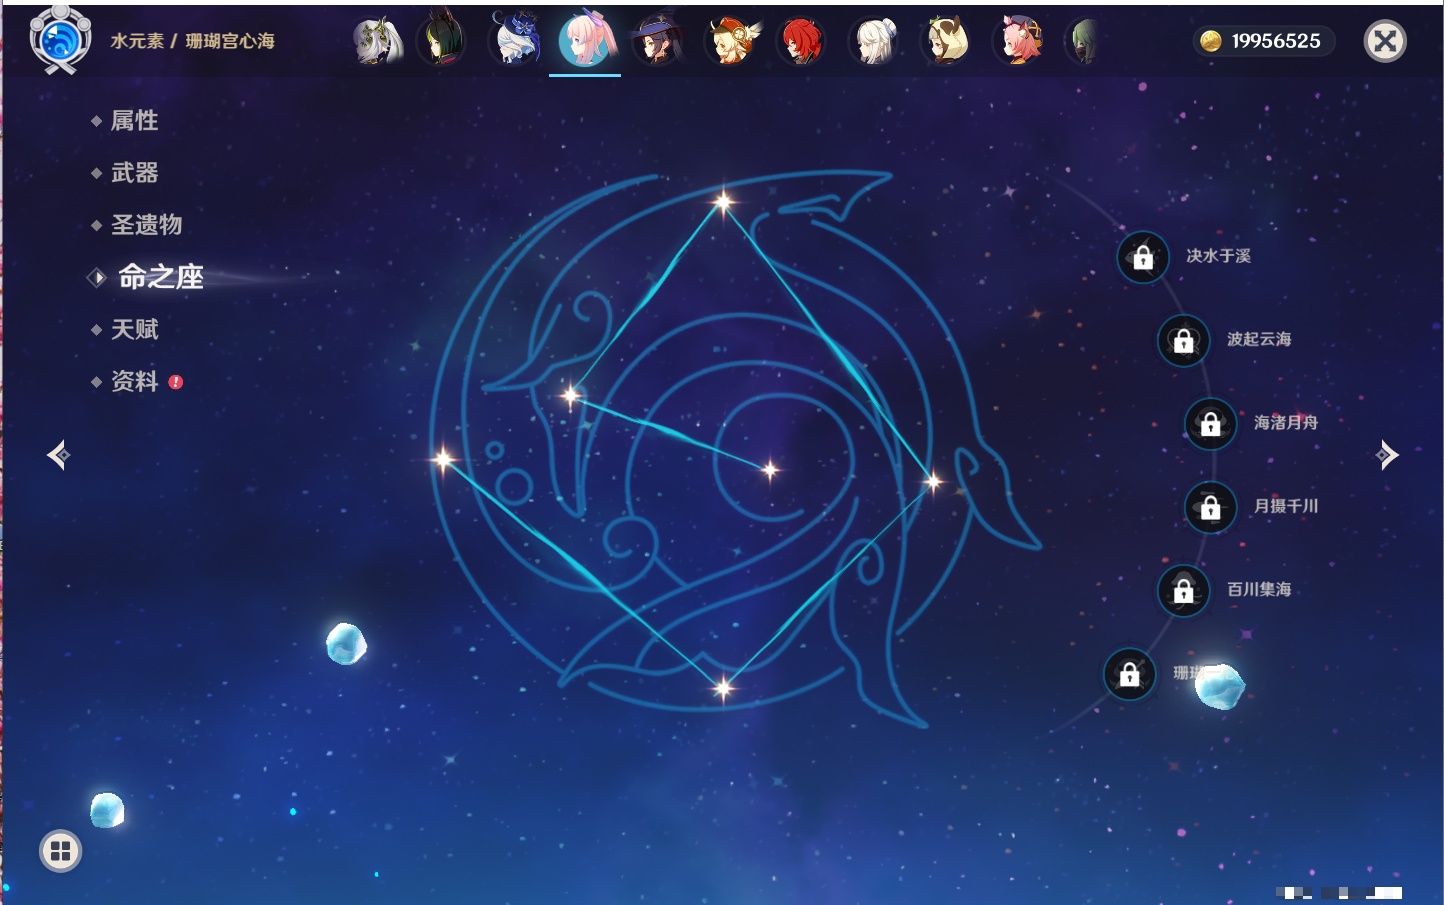
Task: Pick Klee's red-hat portrait
Action: pos(731,41)
